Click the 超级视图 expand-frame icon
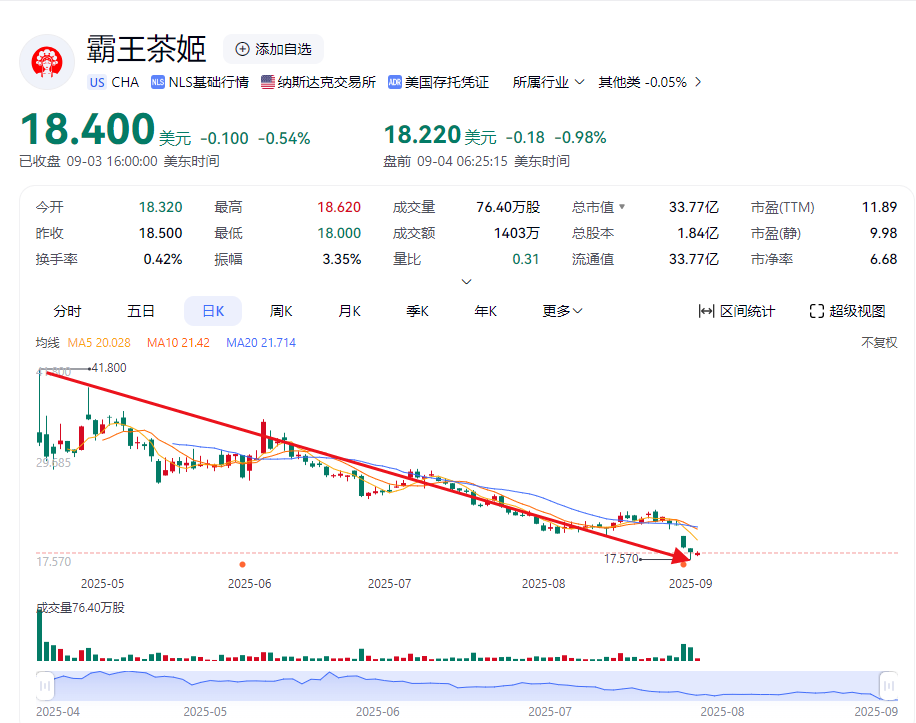Screen dimensions: 916x723 click(817, 311)
